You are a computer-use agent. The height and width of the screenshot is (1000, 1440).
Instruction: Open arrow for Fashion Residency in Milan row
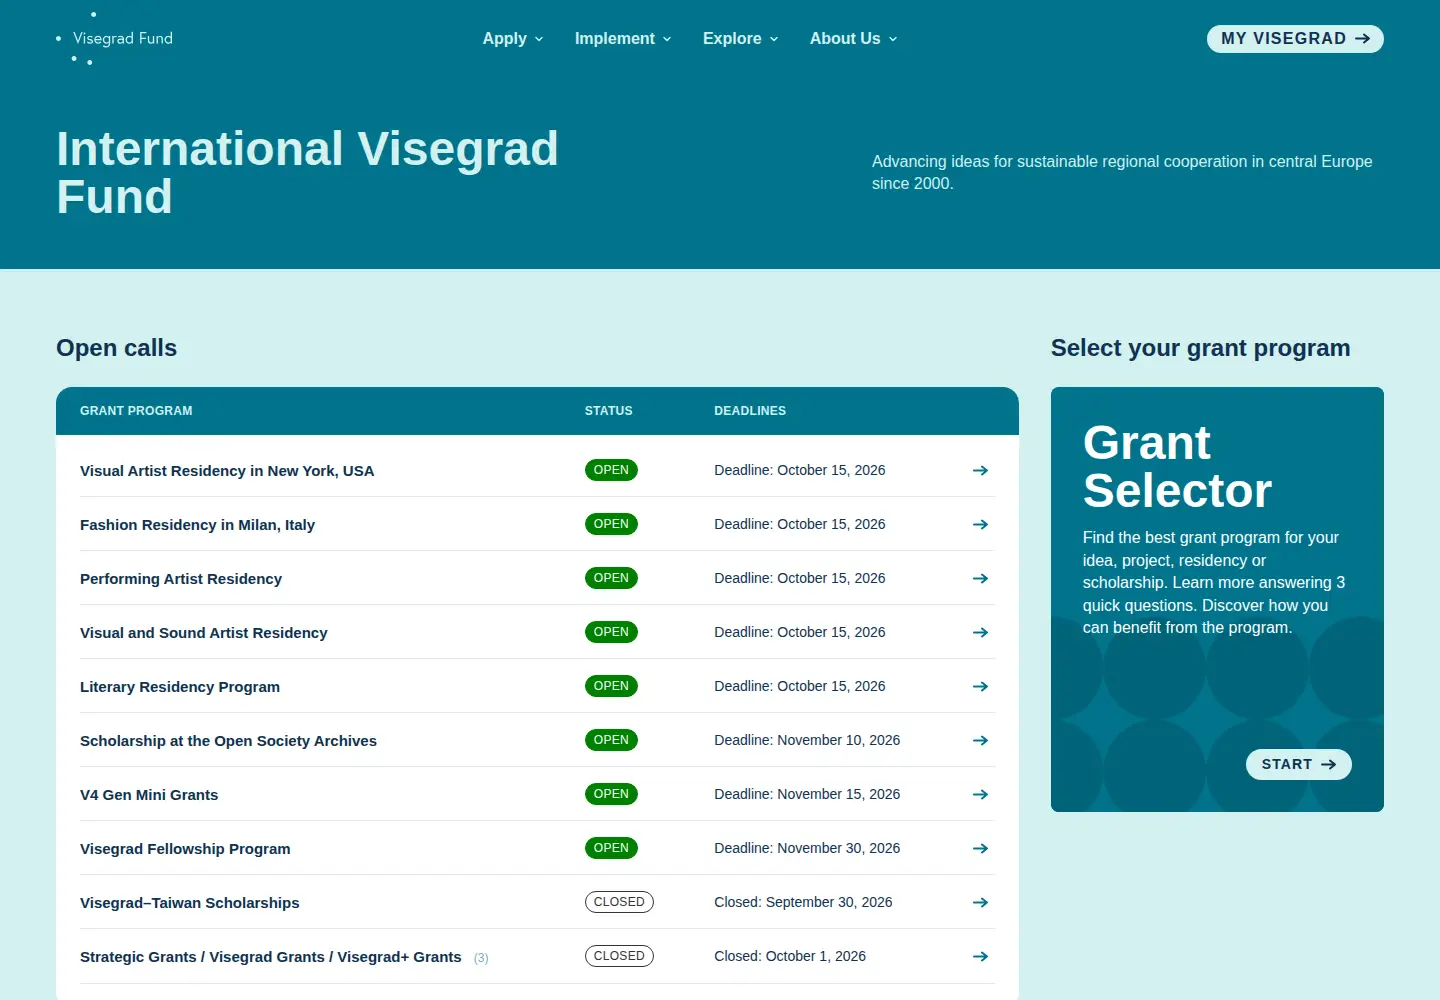[980, 524]
